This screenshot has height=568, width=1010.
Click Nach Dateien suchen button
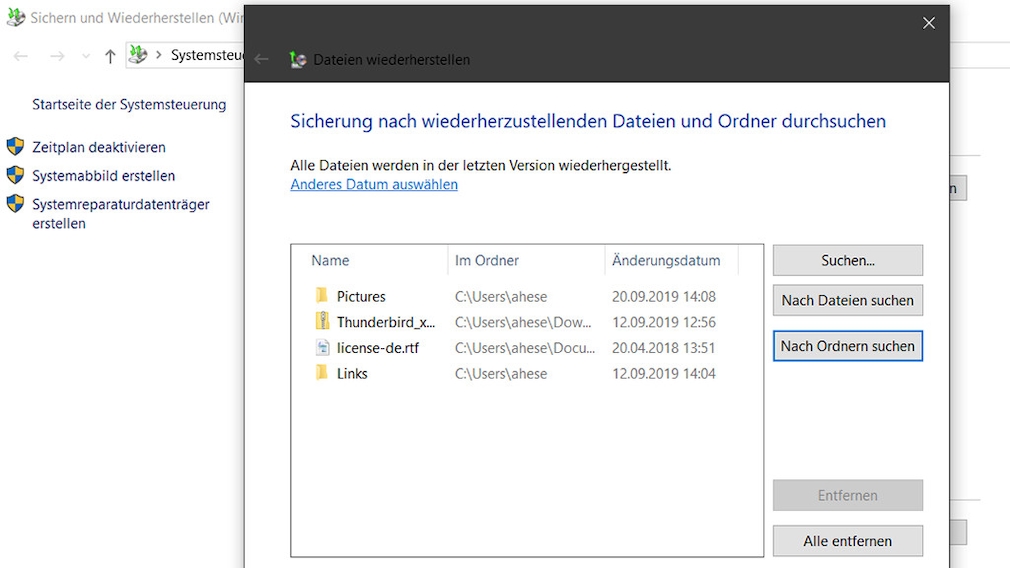pos(847,300)
